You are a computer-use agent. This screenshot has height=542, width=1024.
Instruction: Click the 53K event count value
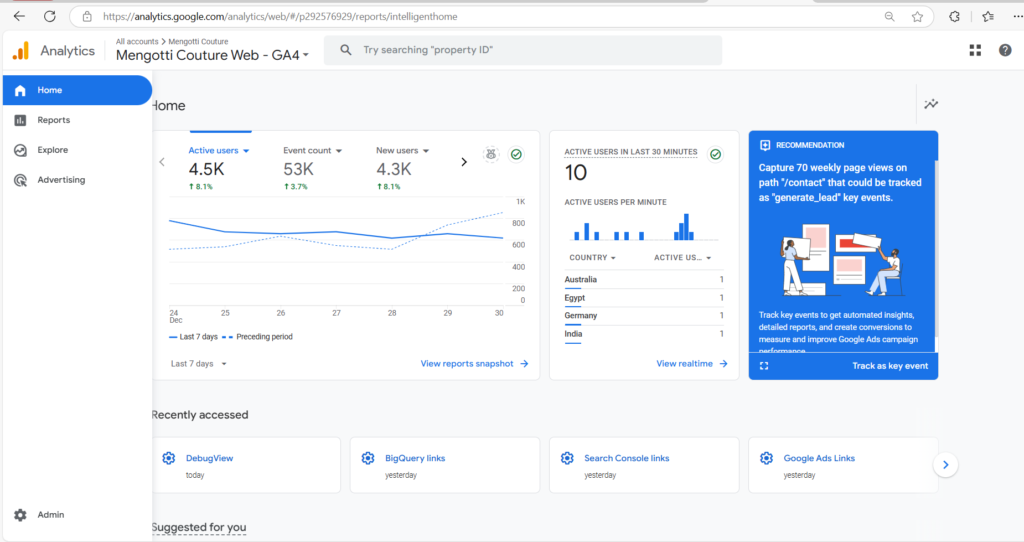click(x=298, y=170)
